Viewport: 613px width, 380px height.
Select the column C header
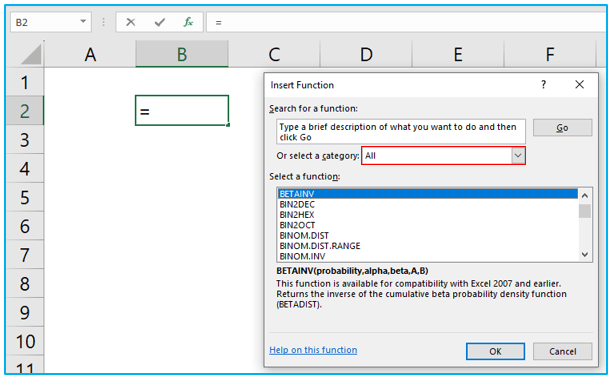tap(274, 54)
